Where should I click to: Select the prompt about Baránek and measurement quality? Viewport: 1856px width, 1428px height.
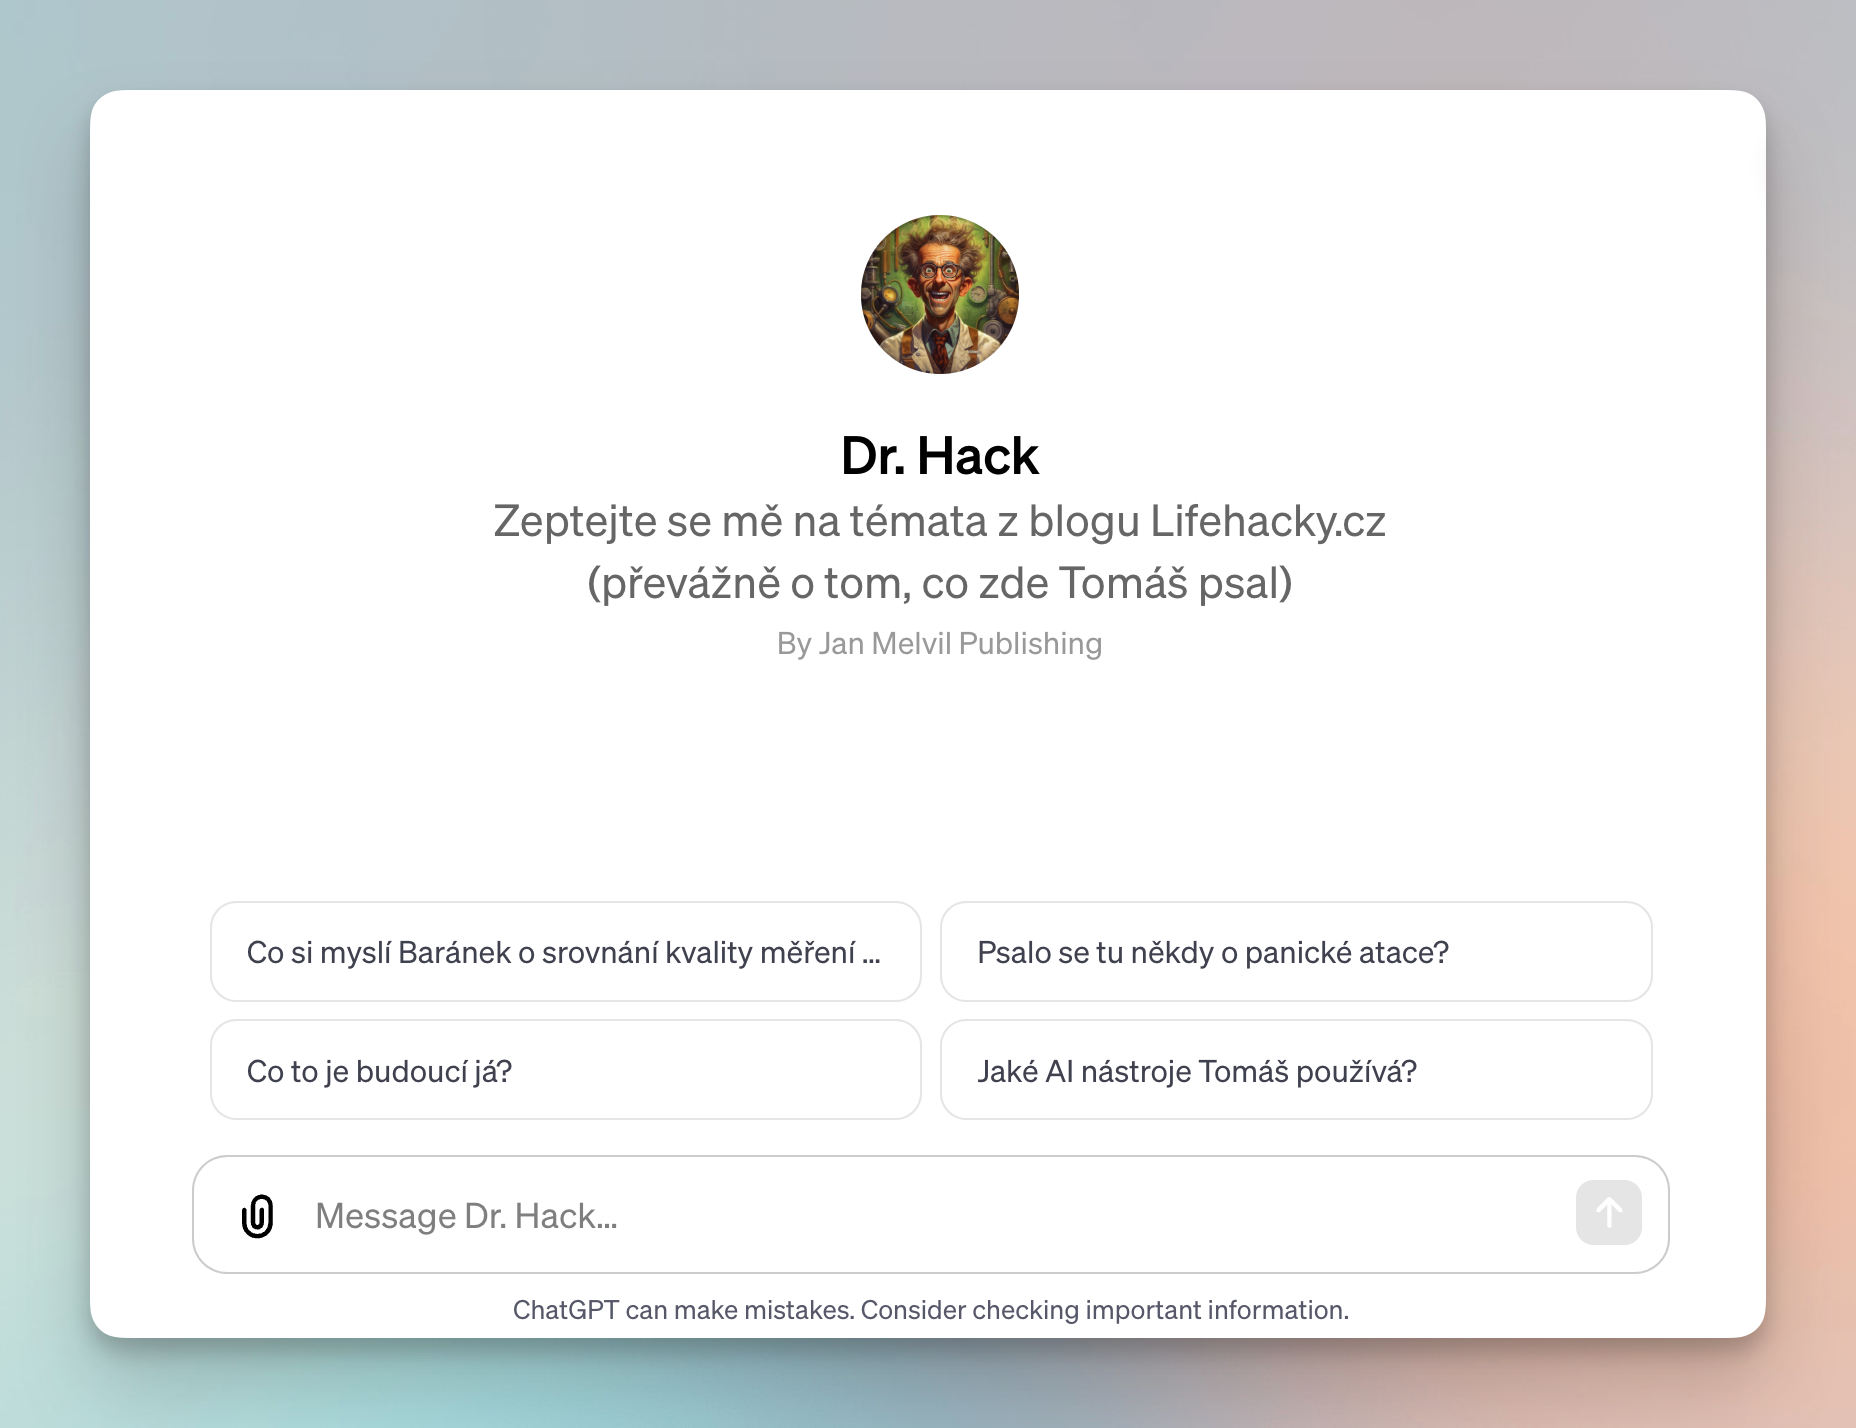click(565, 952)
